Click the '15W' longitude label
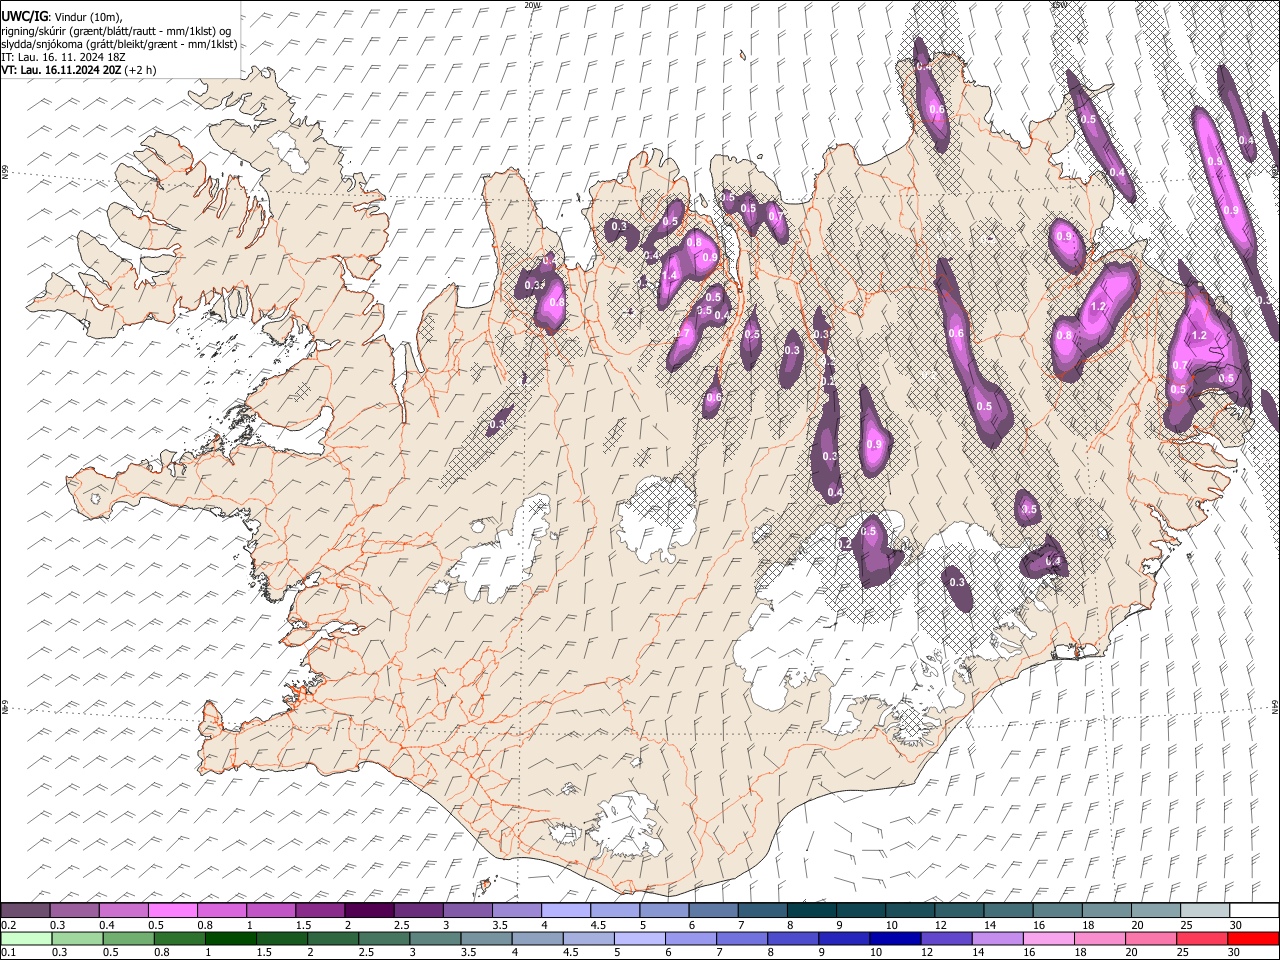Viewport: 1280px width, 960px height. [x=1059, y=5]
